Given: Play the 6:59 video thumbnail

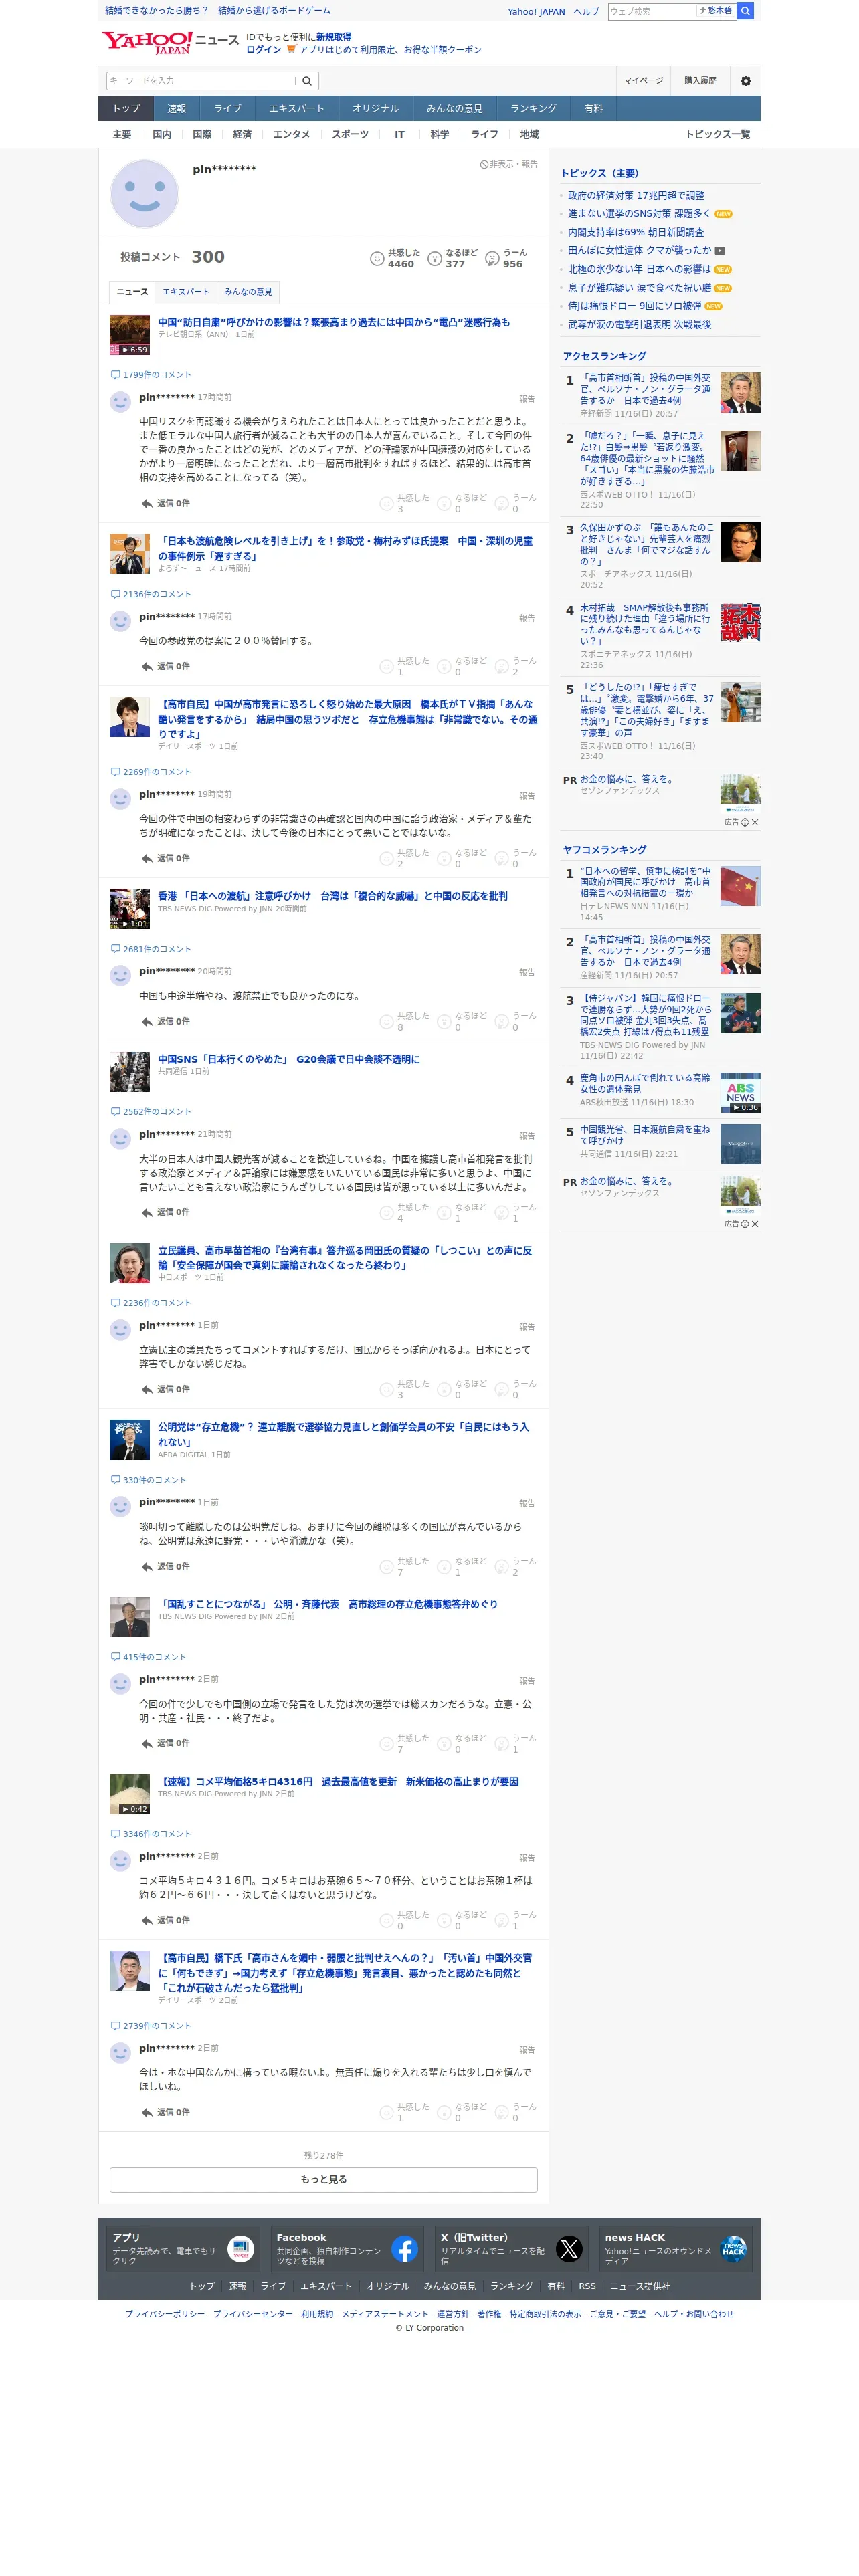Looking at the screenshot, I should pos(129,335).
